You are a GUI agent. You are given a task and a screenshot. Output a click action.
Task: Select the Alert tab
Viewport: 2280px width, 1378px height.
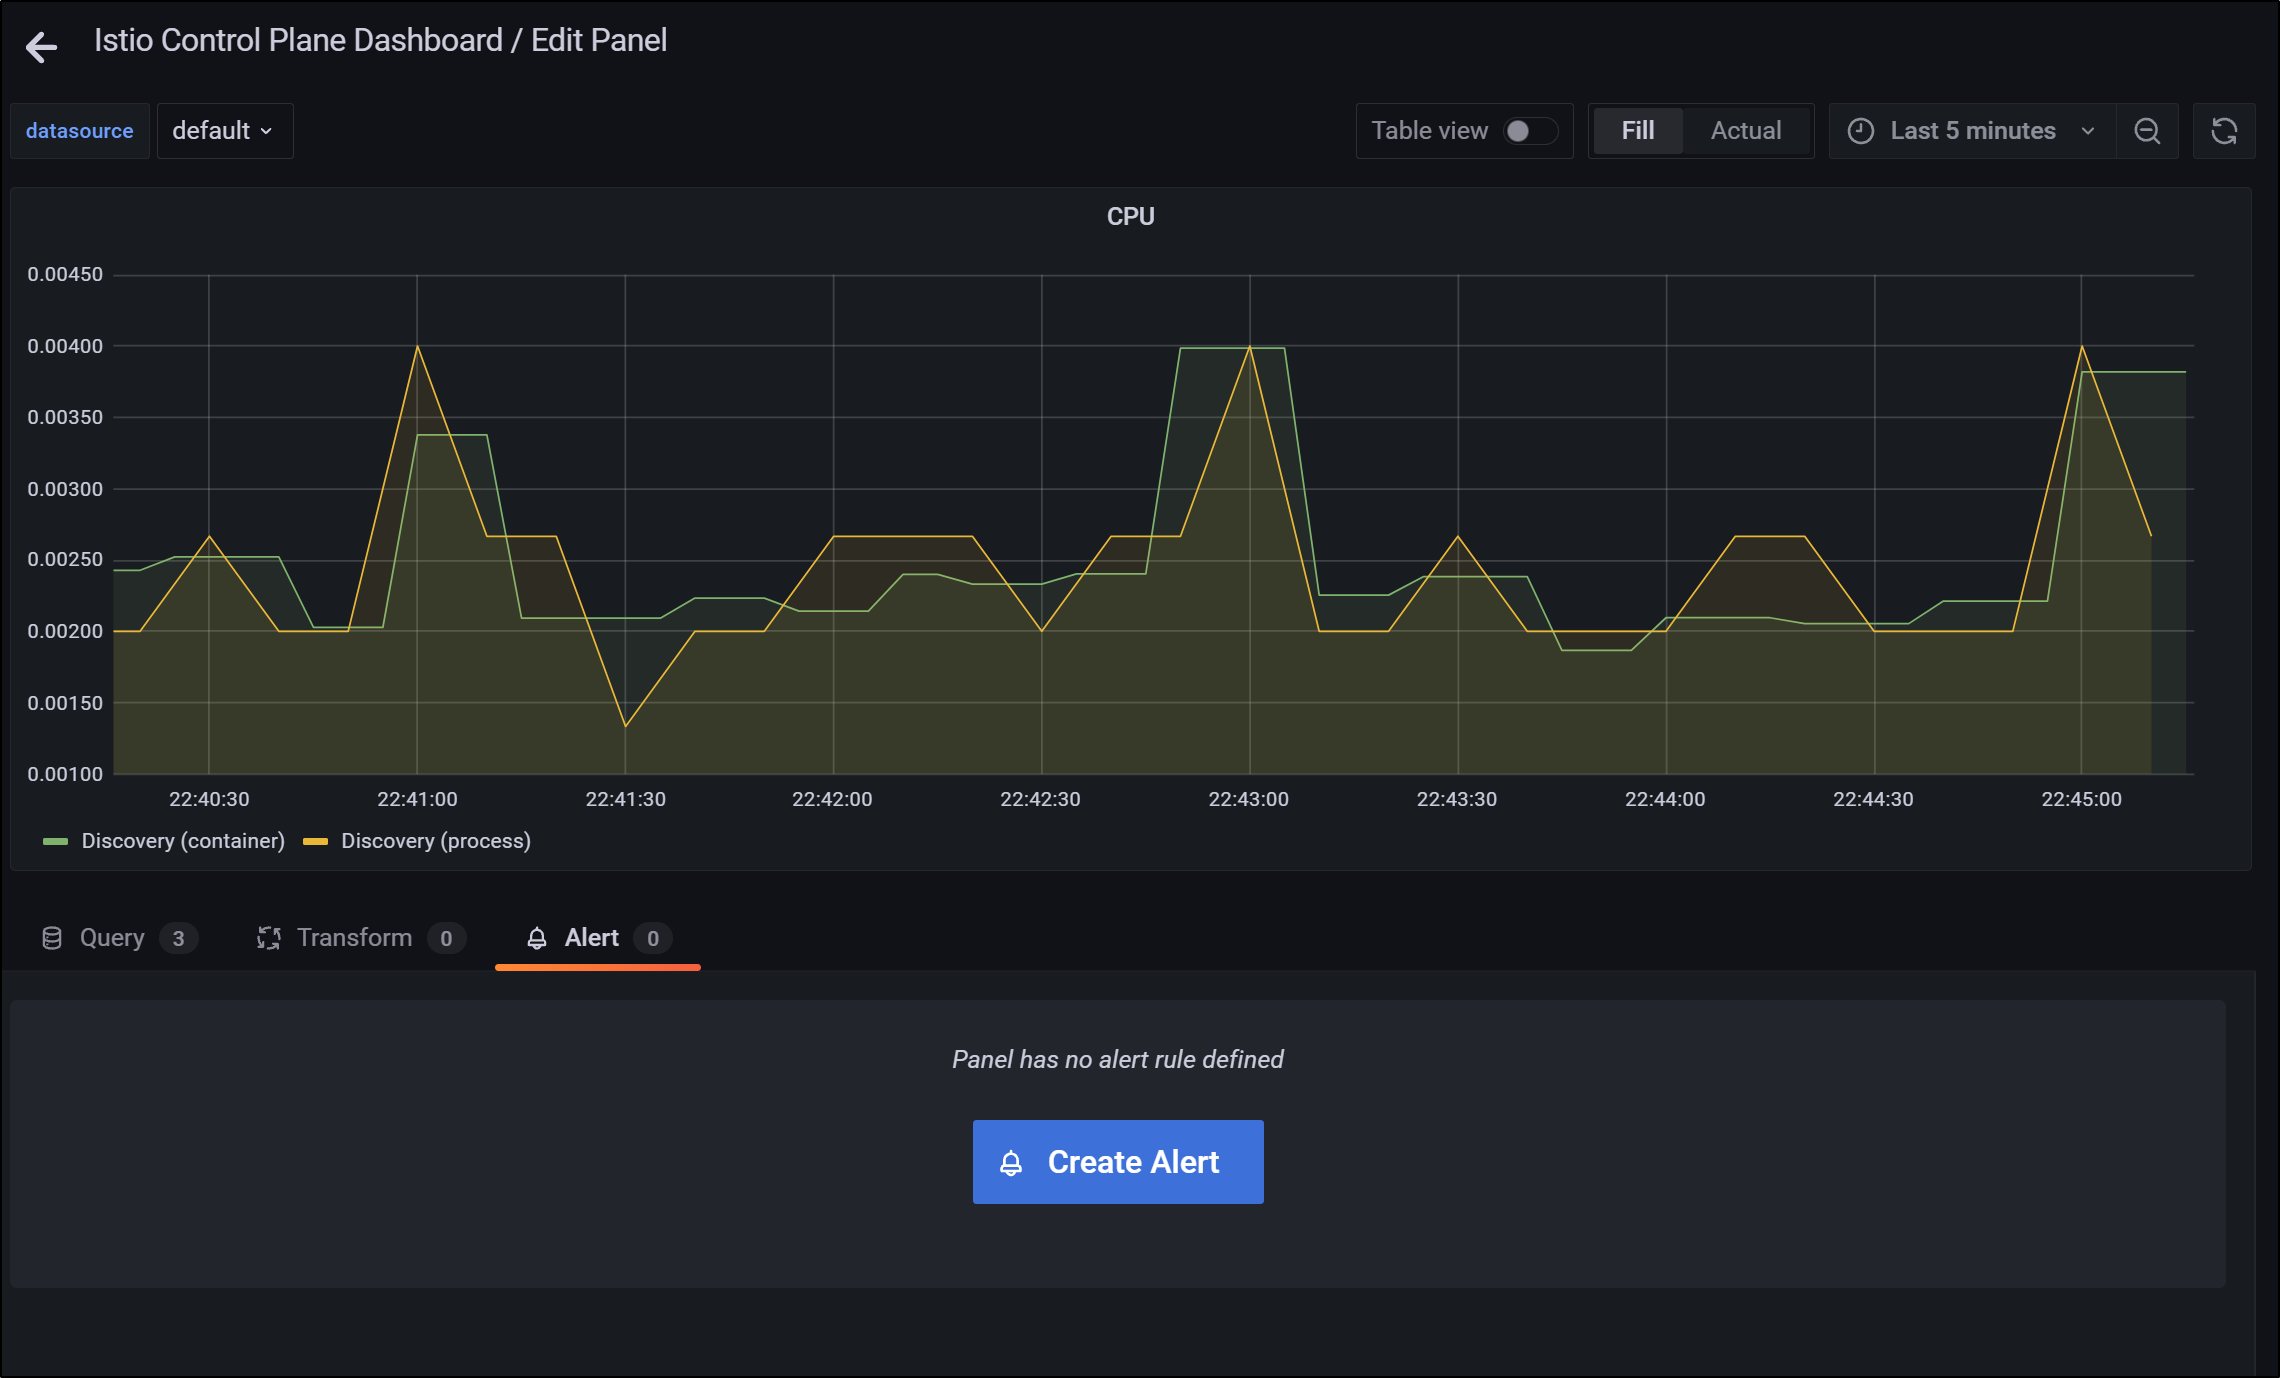coord(598,938)
